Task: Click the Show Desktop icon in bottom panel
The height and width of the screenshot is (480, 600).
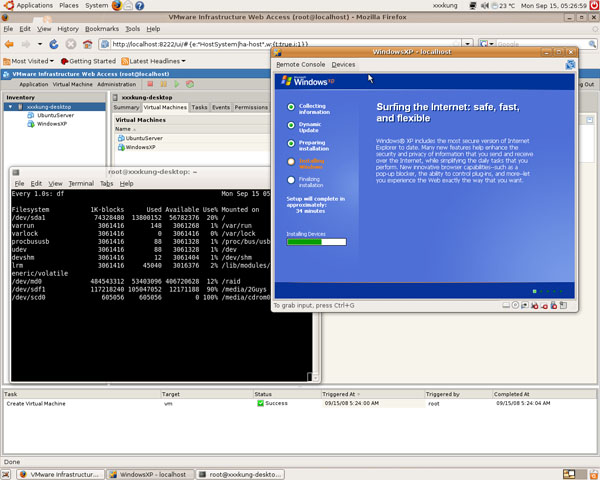Action: click(x=6, y=474)
